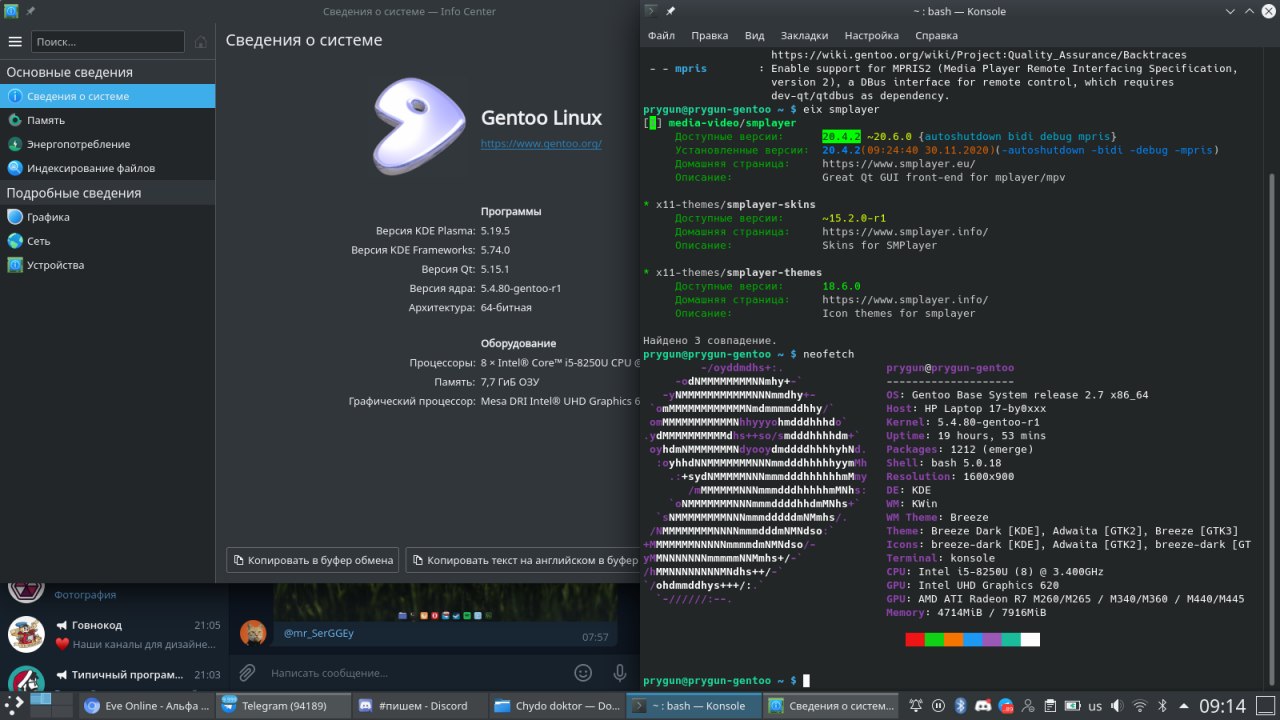1280x720 pixels.
Task: Click the blue Bluetooth tray icon
Action: pos(958,705)
